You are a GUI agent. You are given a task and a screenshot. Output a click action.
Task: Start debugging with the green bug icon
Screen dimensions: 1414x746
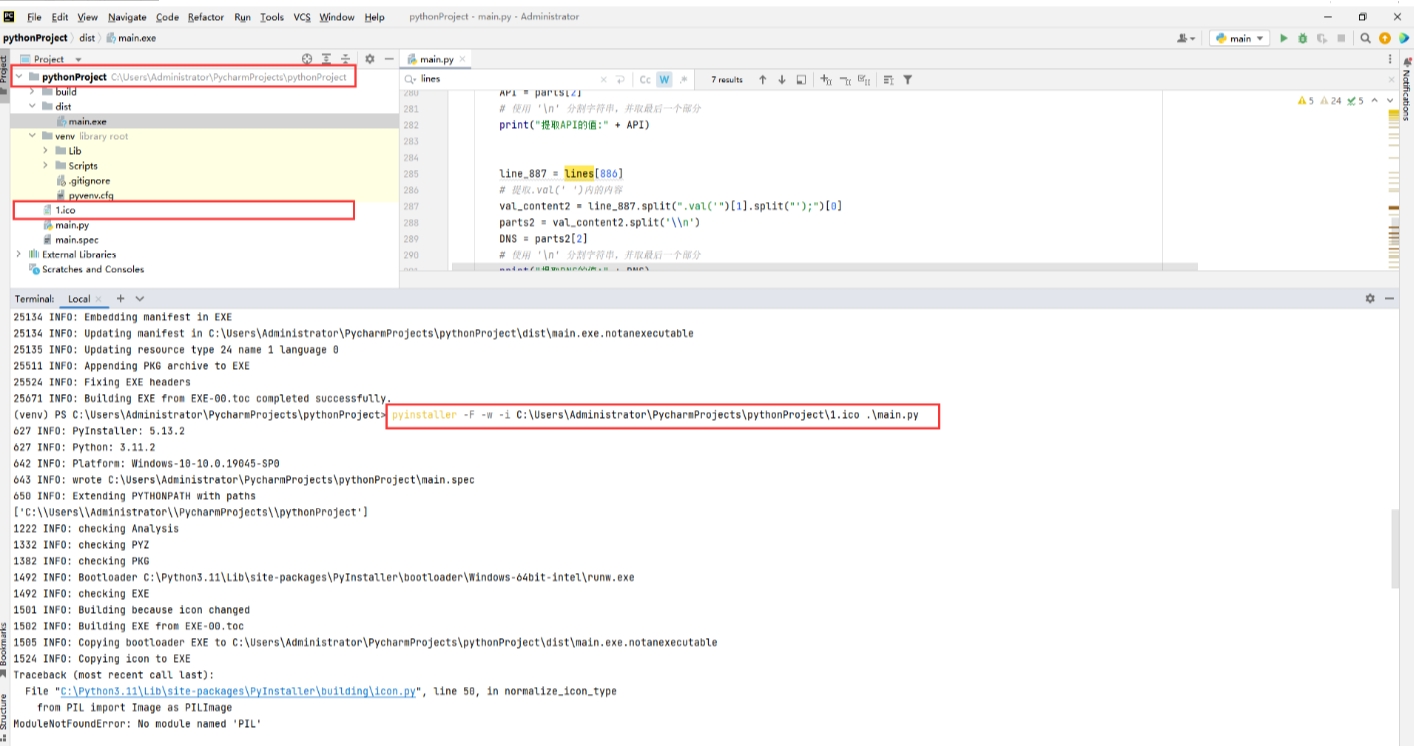(1302, 38)
